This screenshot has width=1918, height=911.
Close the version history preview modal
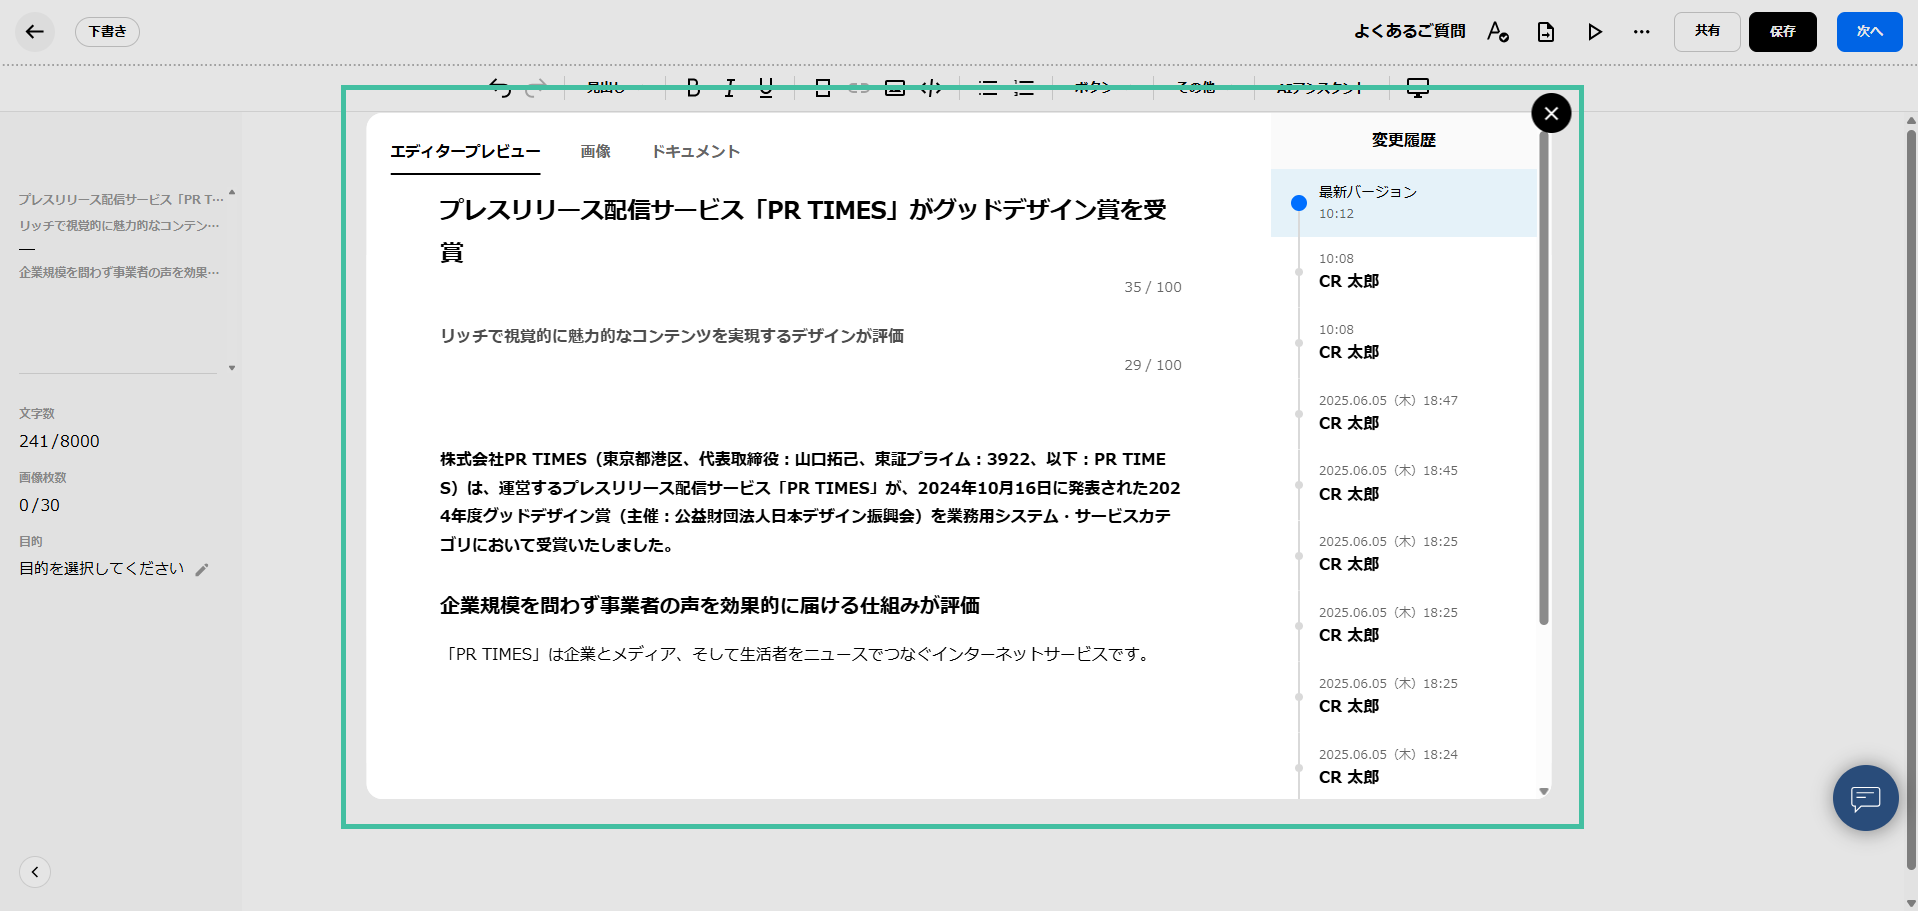tap(1550, 113)
